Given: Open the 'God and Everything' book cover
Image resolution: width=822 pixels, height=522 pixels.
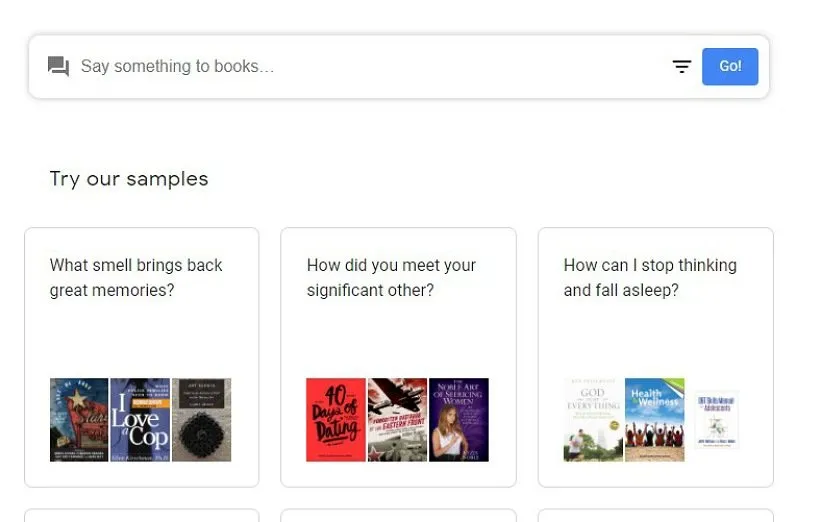Looking at the screenshot, I should pyautogui.click(x=593, y=420).
